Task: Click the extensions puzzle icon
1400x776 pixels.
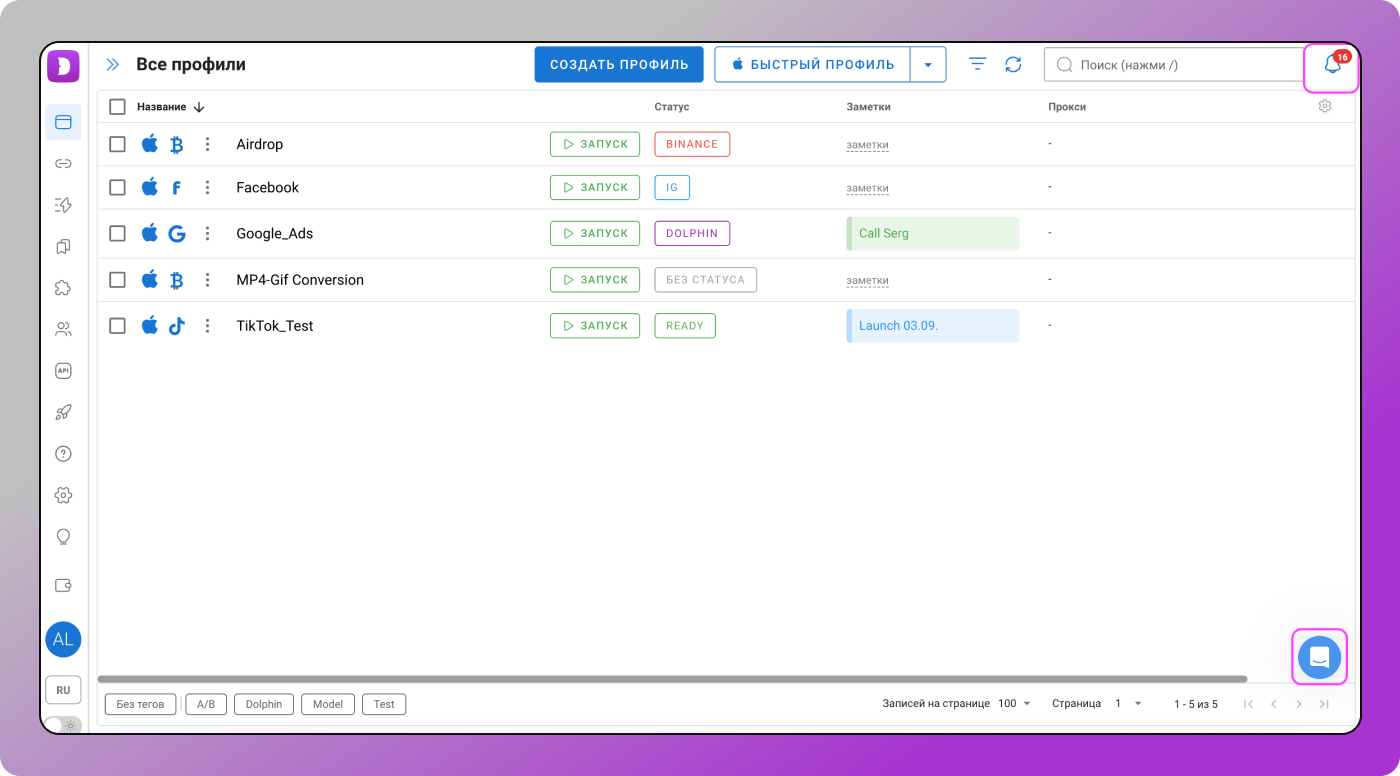Action: 63,288
